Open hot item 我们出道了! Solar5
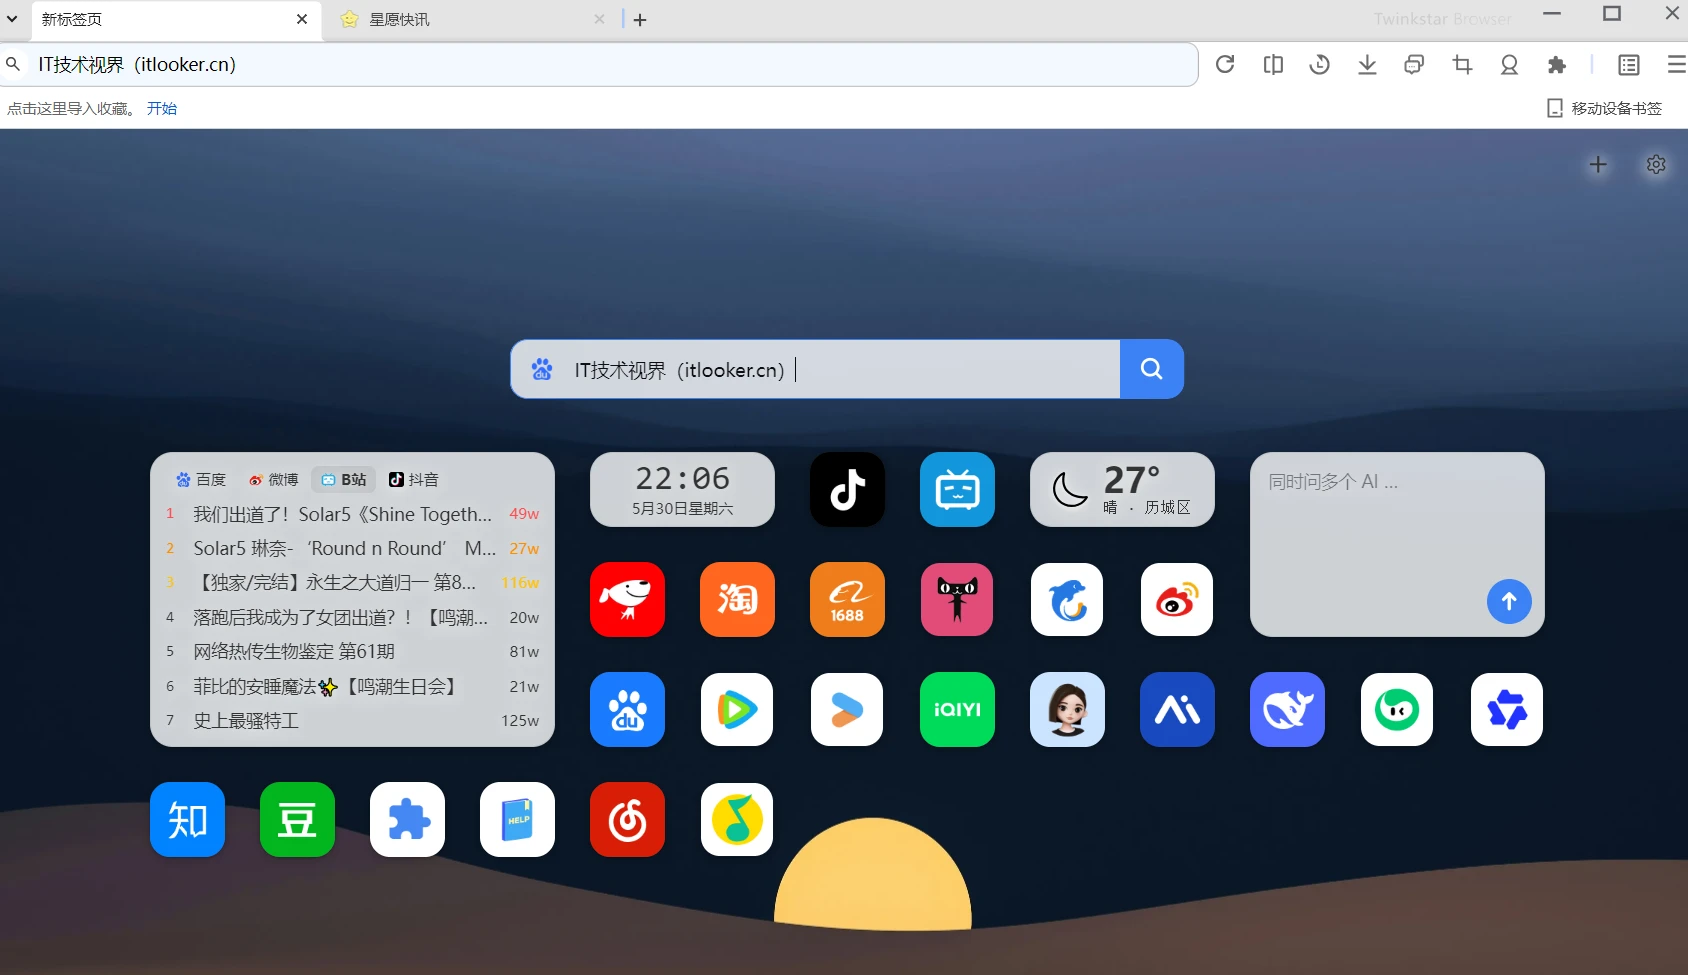 coord(352,514)
